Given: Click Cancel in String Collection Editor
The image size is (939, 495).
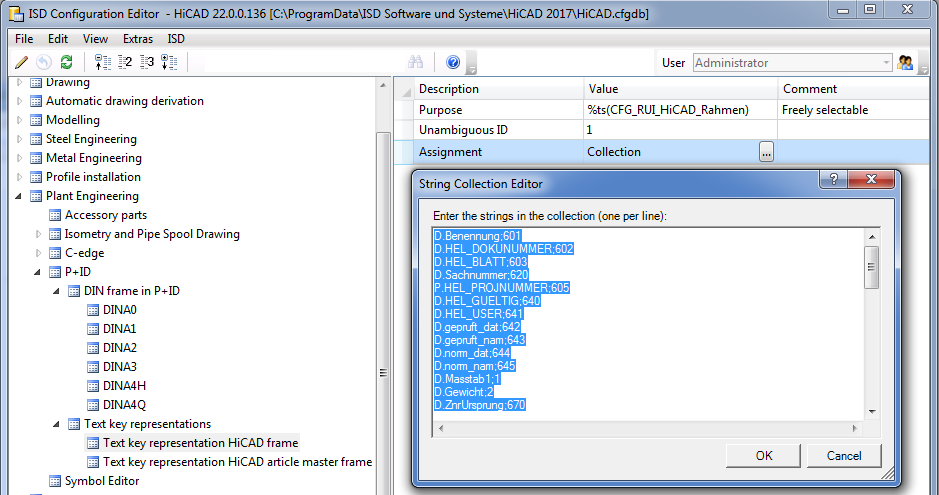Looking at the screenshot, I should tap(844, 455).
